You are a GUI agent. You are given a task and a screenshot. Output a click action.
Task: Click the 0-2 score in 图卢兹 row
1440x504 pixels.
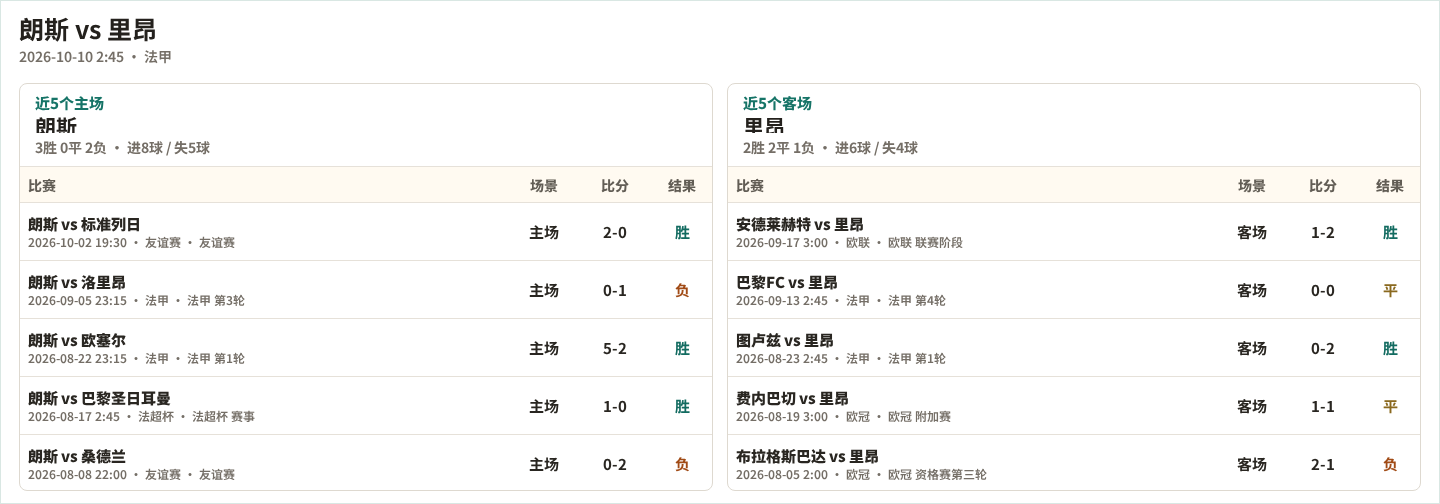pos(1323,348)
